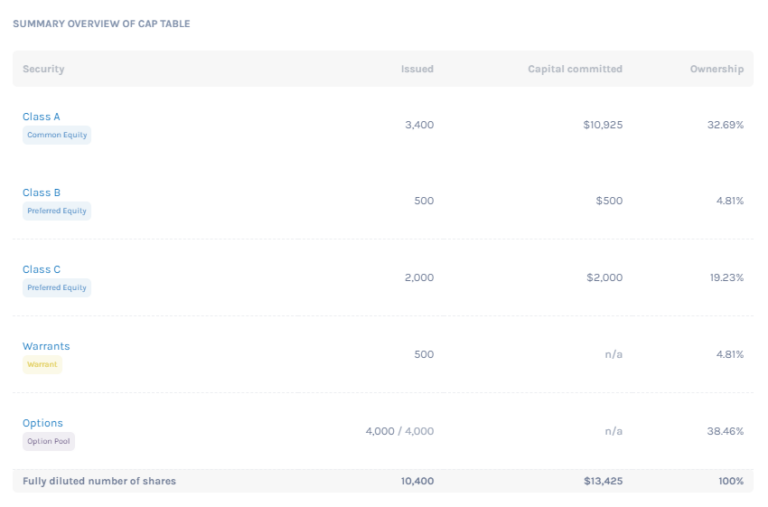Select the $10,925 capital committed value
768x507 pixels.
(x=602, y=125)
